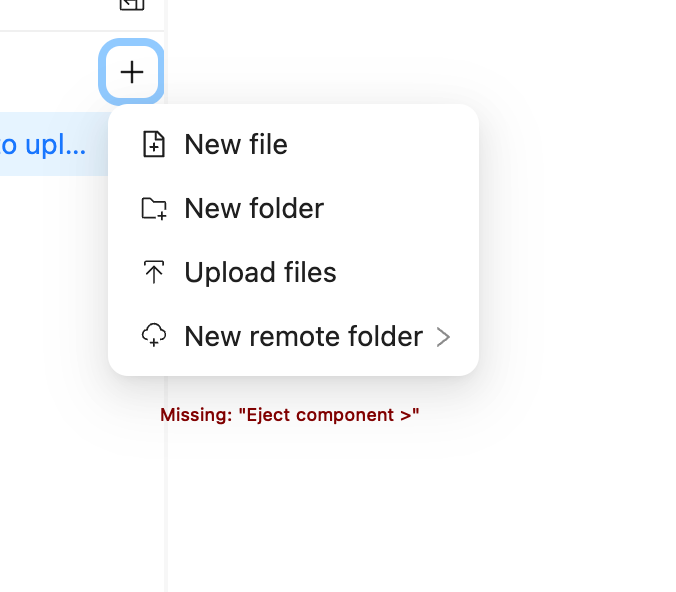Click the cloud icon for remote folder
The height and width of the screenshot is (592, 676).
click(153, 336)
